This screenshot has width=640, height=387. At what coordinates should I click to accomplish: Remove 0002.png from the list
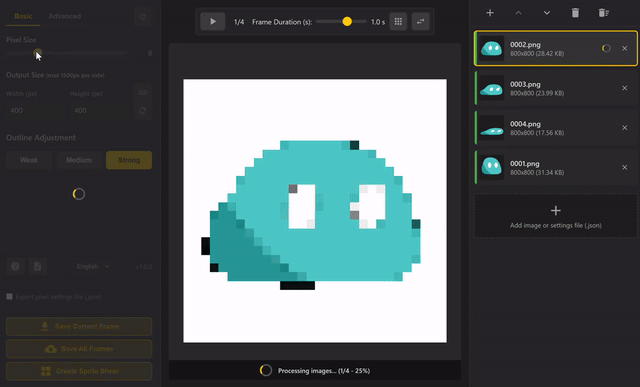[x=624, y=48]
